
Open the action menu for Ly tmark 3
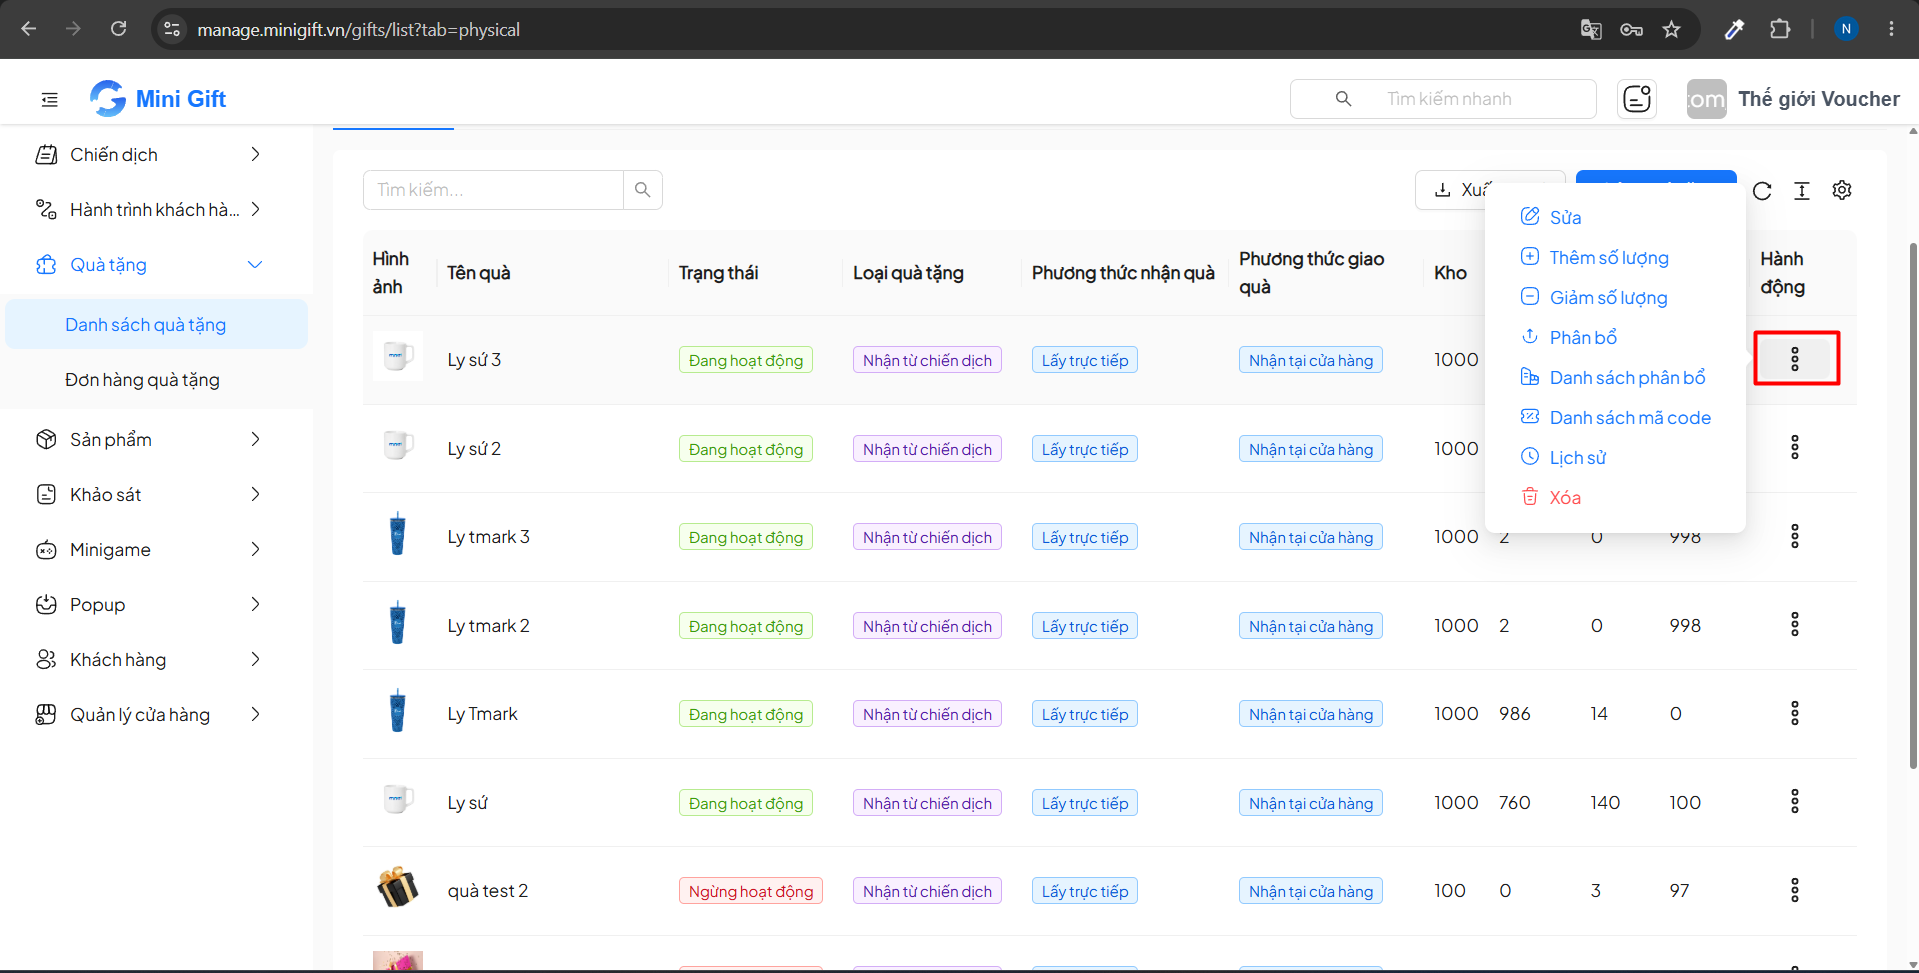pyautogui.click(x=1795, y=536)
